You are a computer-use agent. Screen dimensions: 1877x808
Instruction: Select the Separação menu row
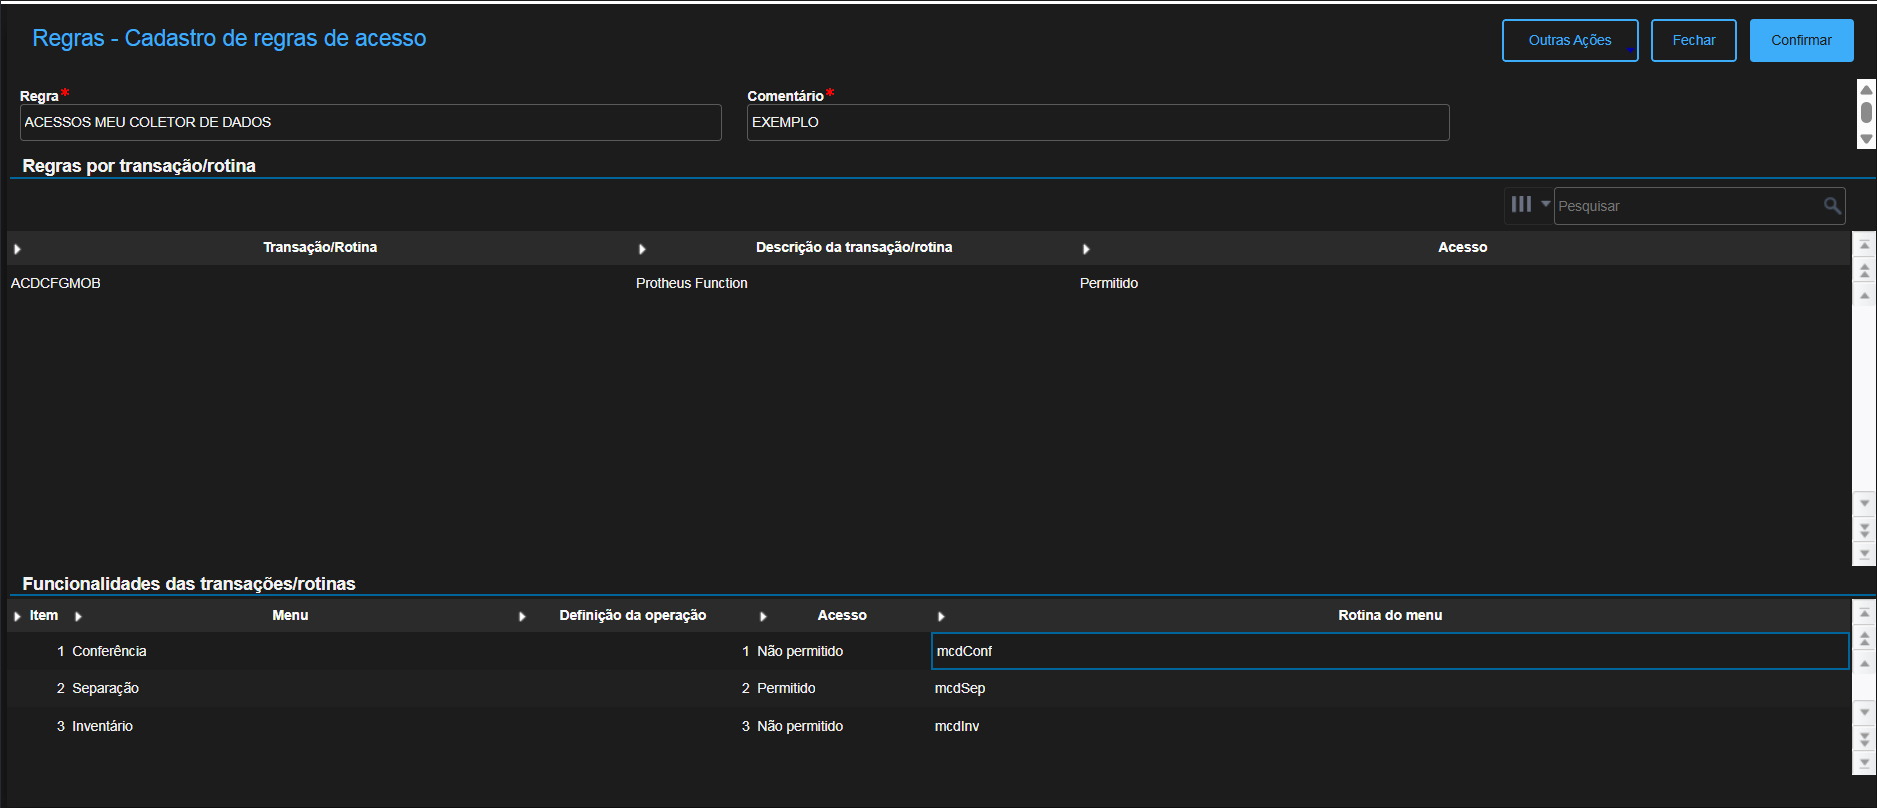(105, 689)
